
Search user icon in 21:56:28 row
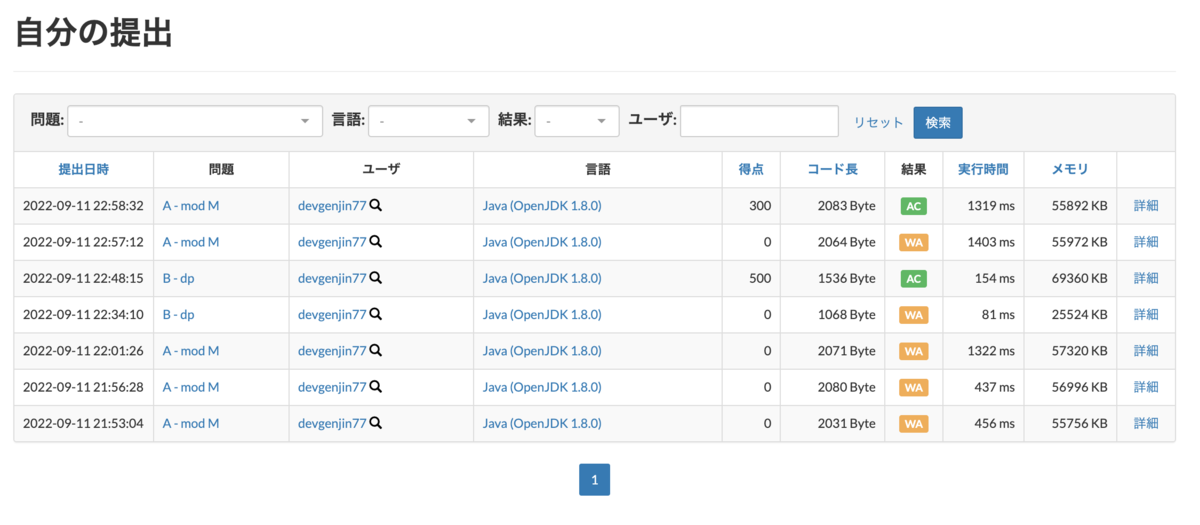(376, 387)
